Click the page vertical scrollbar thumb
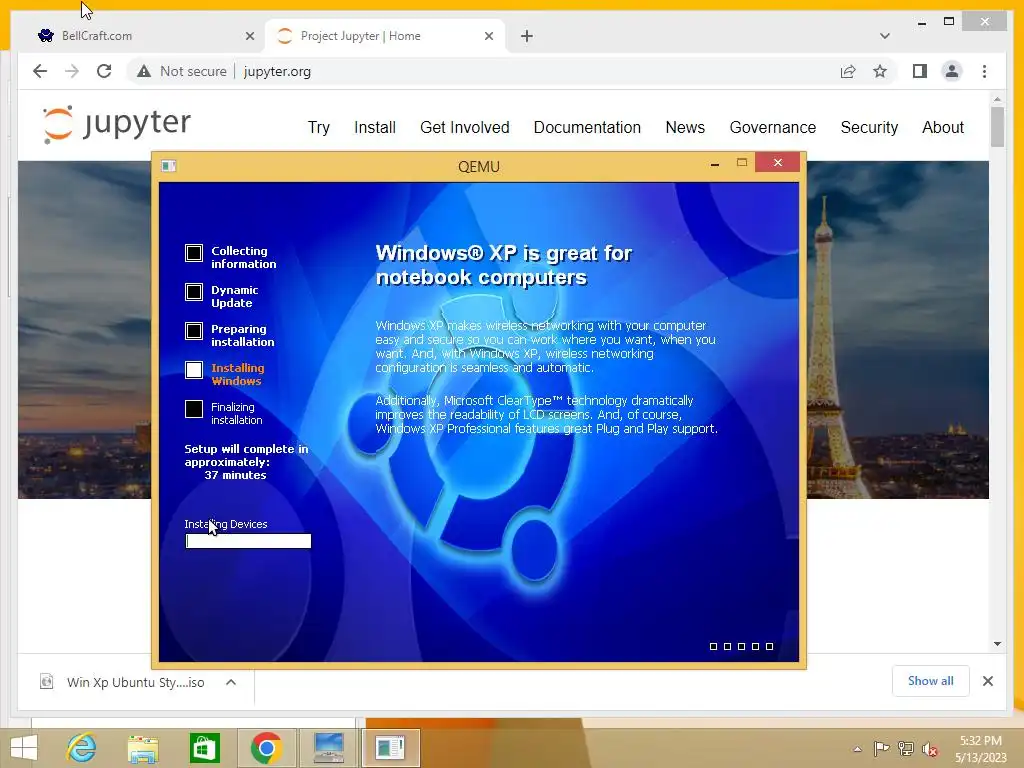Viewport: 1024px width, 768px height. (x=997, y=127)
